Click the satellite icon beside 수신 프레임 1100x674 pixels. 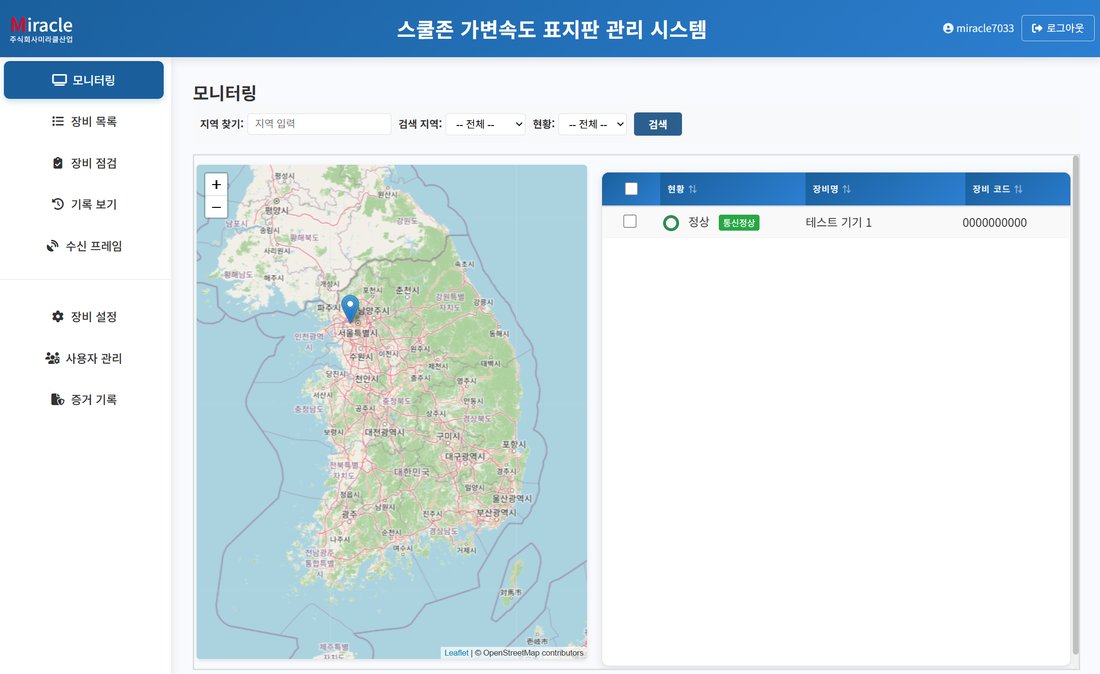(x=53, y=245)
